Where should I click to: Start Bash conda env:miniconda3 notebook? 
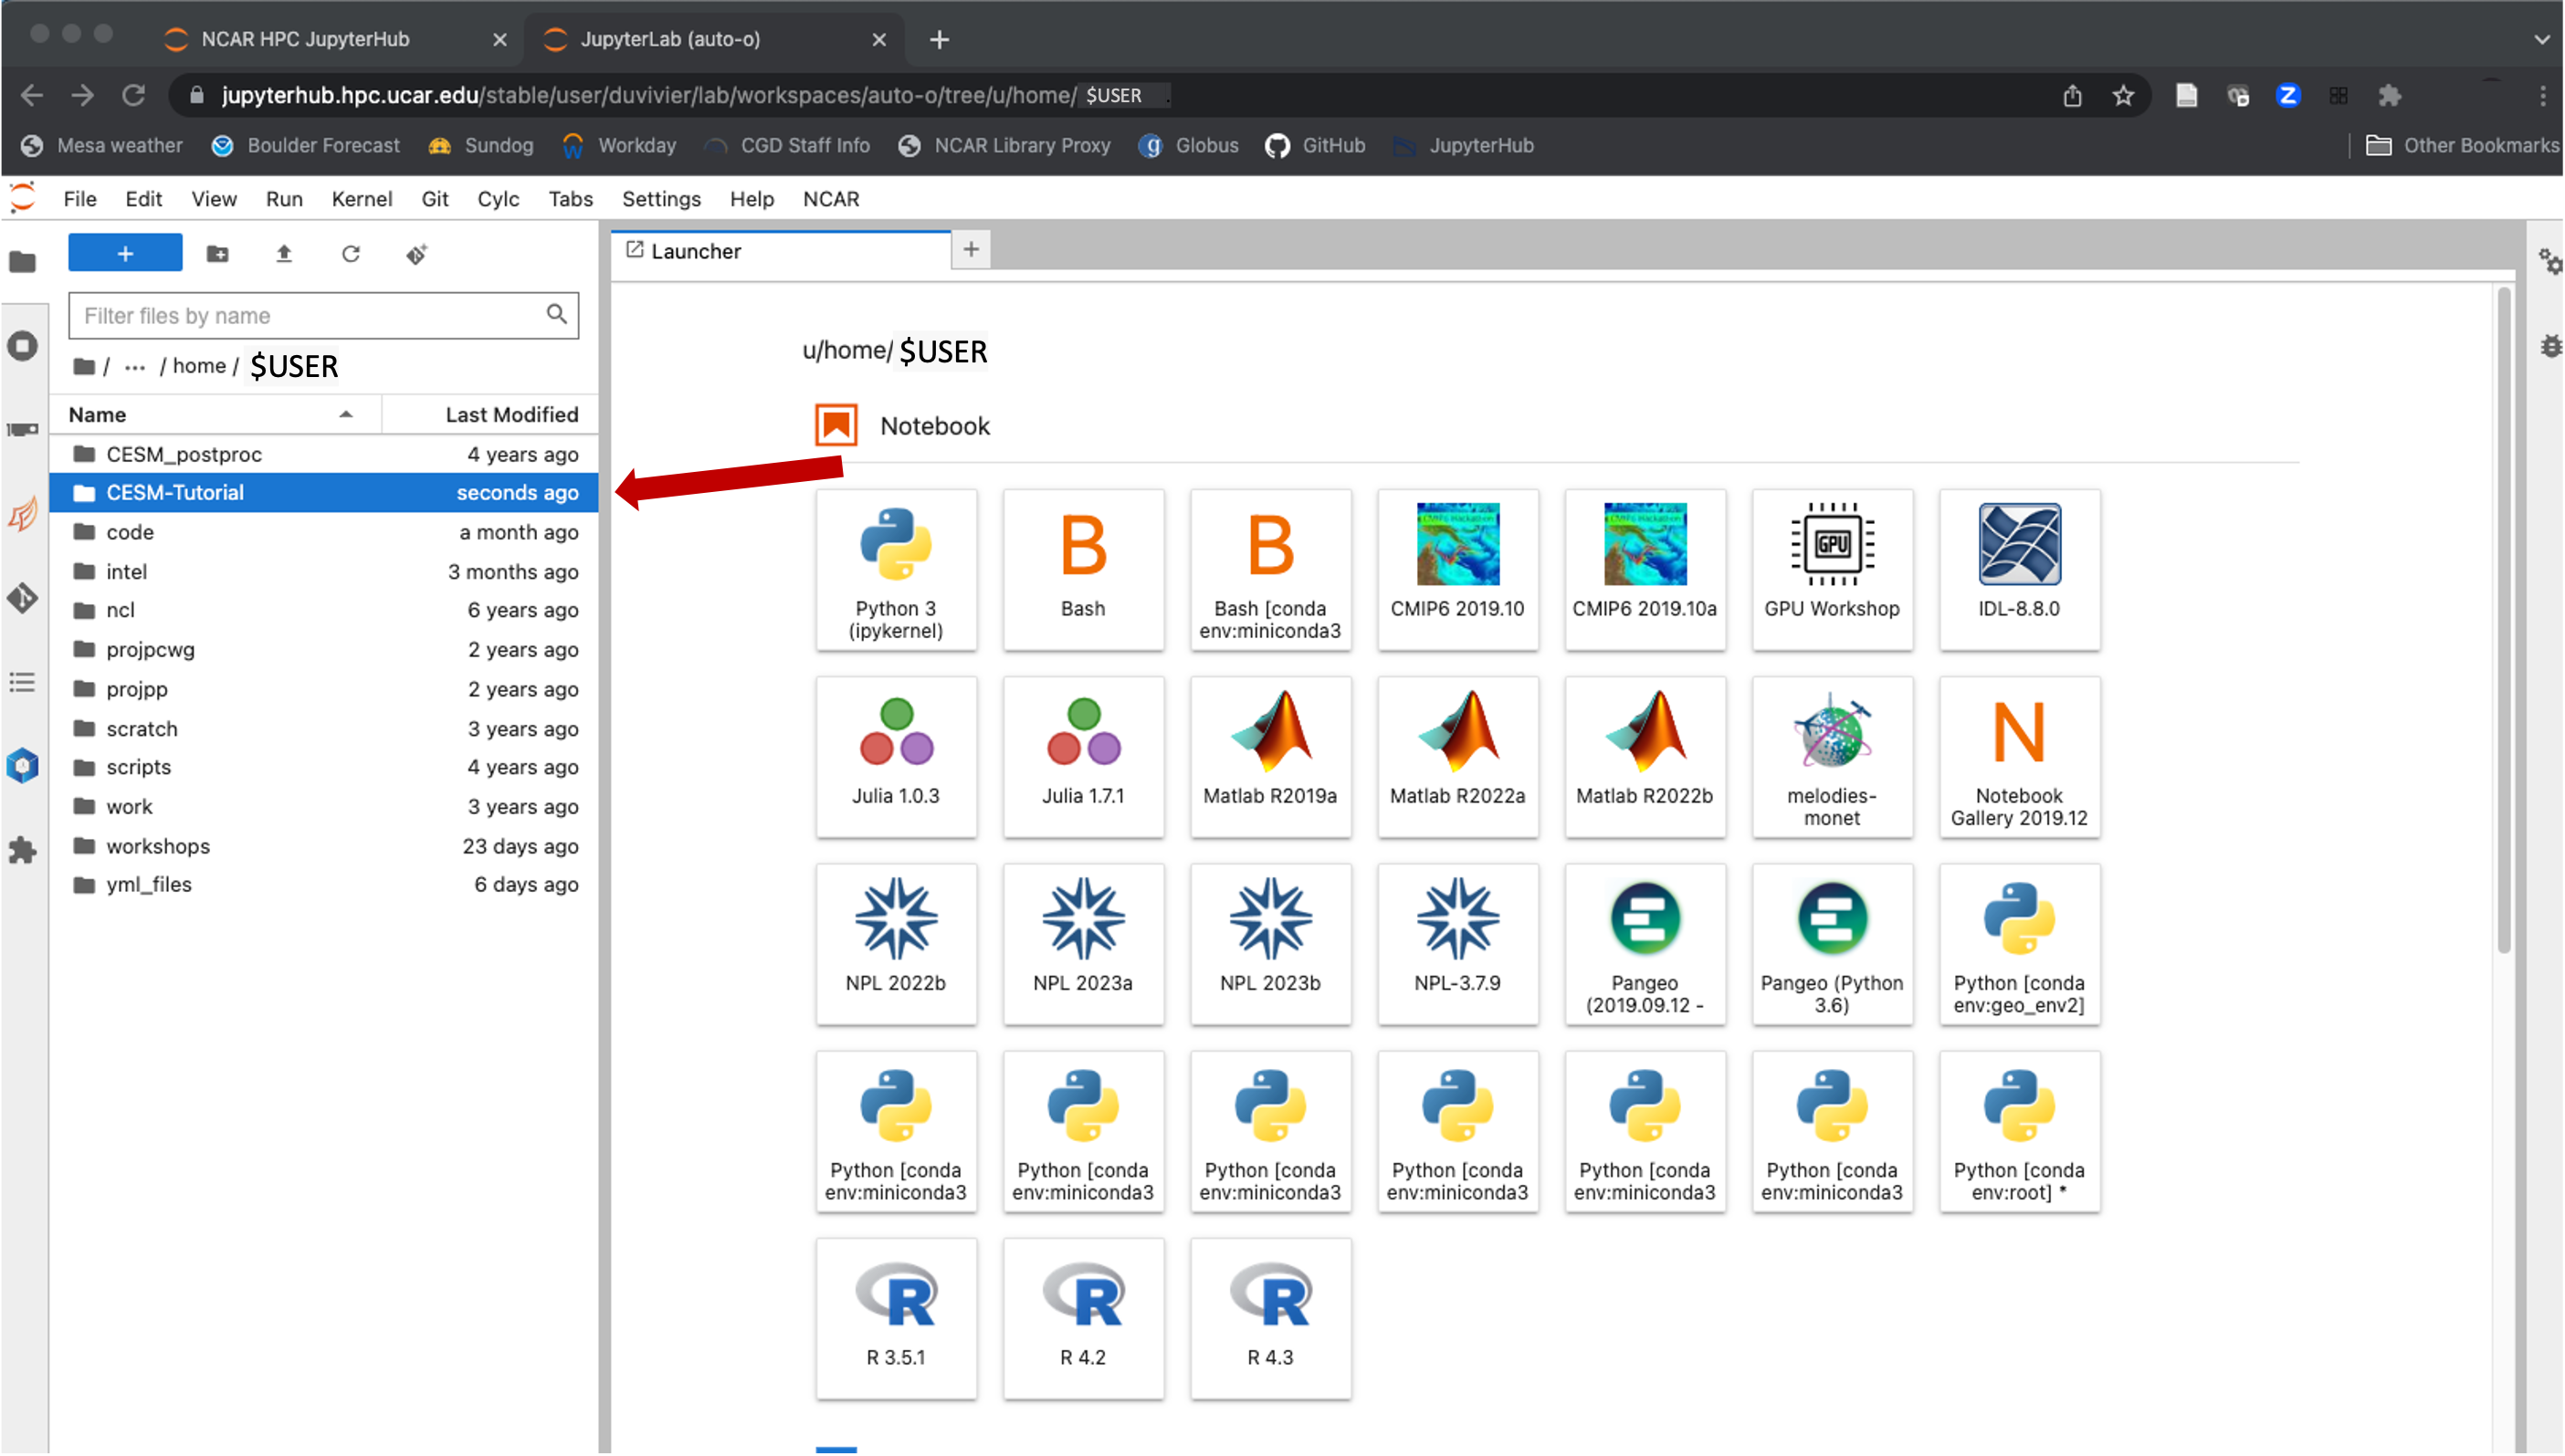(x=1270, y=570)
